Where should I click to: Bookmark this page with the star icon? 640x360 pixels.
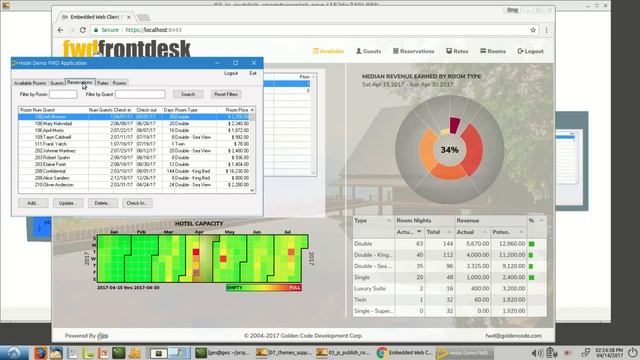click(533, 30)
